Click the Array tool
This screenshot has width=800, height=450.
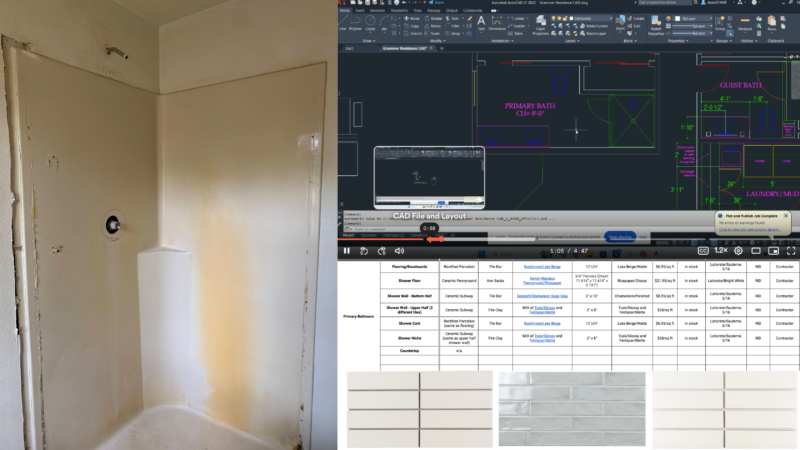coord(453,34)
